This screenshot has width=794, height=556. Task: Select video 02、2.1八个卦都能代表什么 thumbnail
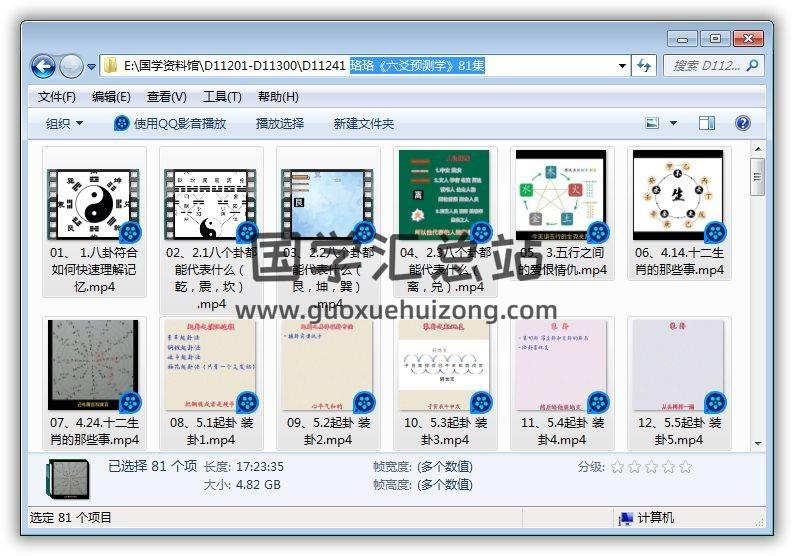tap(210, 204)
